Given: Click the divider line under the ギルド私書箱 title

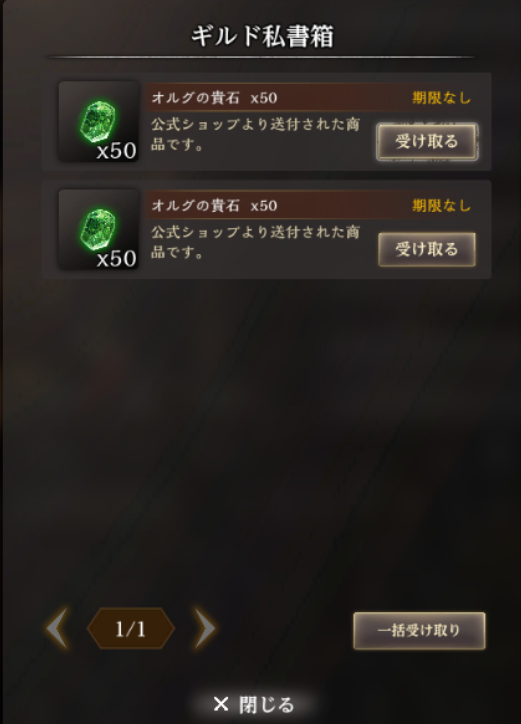Looking at the screenshot, I should tap(261, 57).
